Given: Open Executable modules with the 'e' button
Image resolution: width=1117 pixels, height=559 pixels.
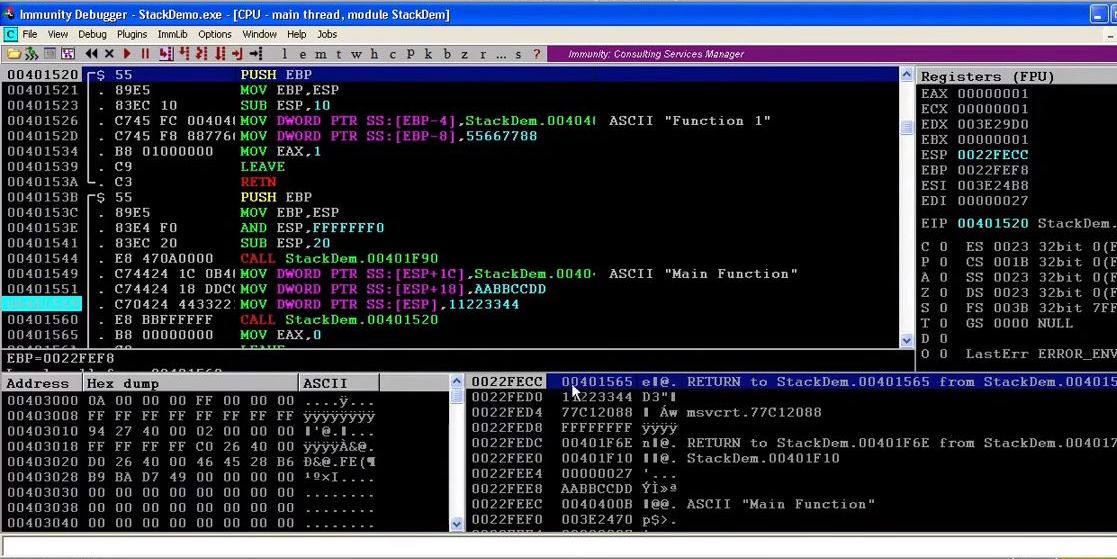Looking at the screenshot, I should (303, 53).
